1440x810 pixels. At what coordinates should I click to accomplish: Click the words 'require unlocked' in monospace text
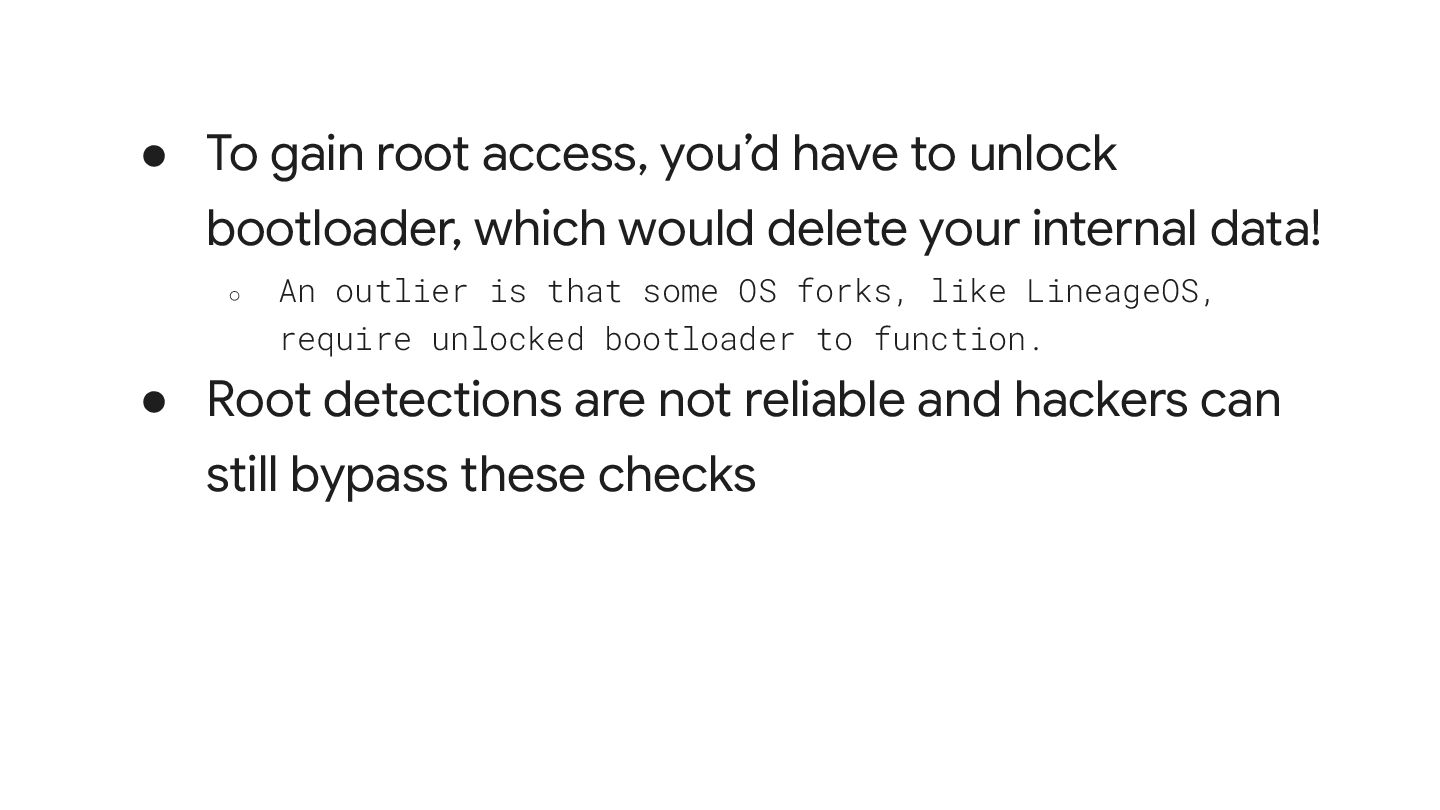tap(430, 339)
